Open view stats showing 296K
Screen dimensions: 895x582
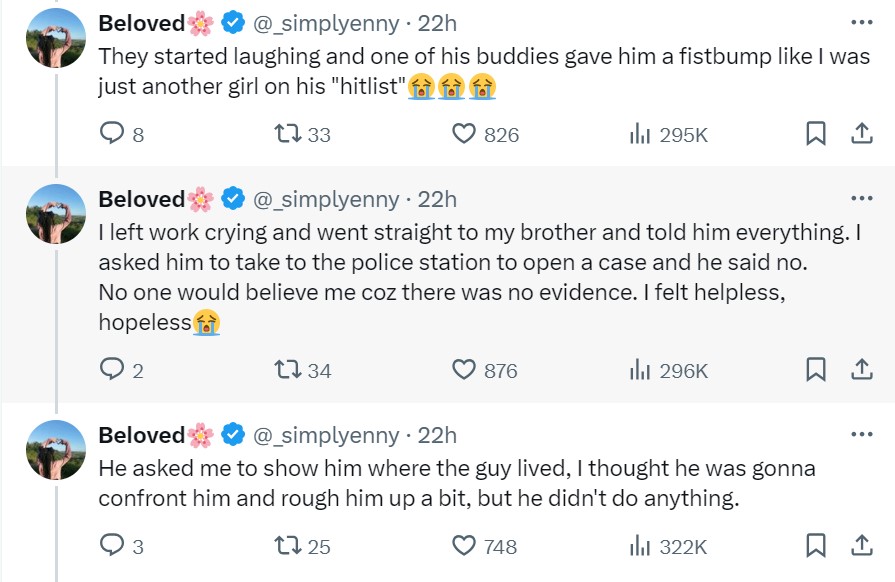coord(640,370)
